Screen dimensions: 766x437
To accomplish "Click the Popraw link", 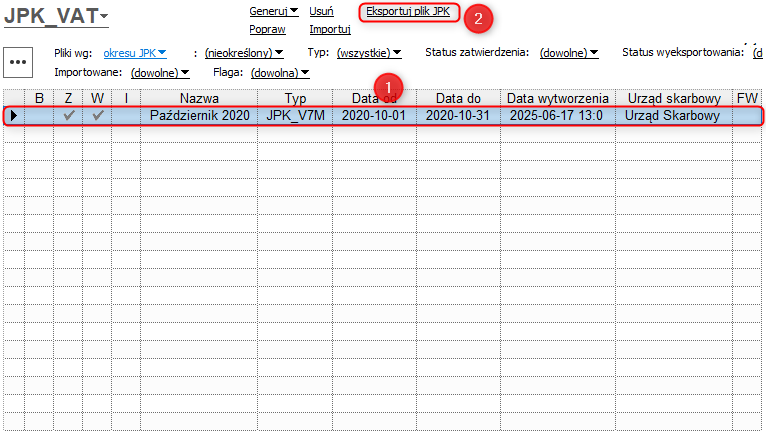I will [x=267, y=29].
